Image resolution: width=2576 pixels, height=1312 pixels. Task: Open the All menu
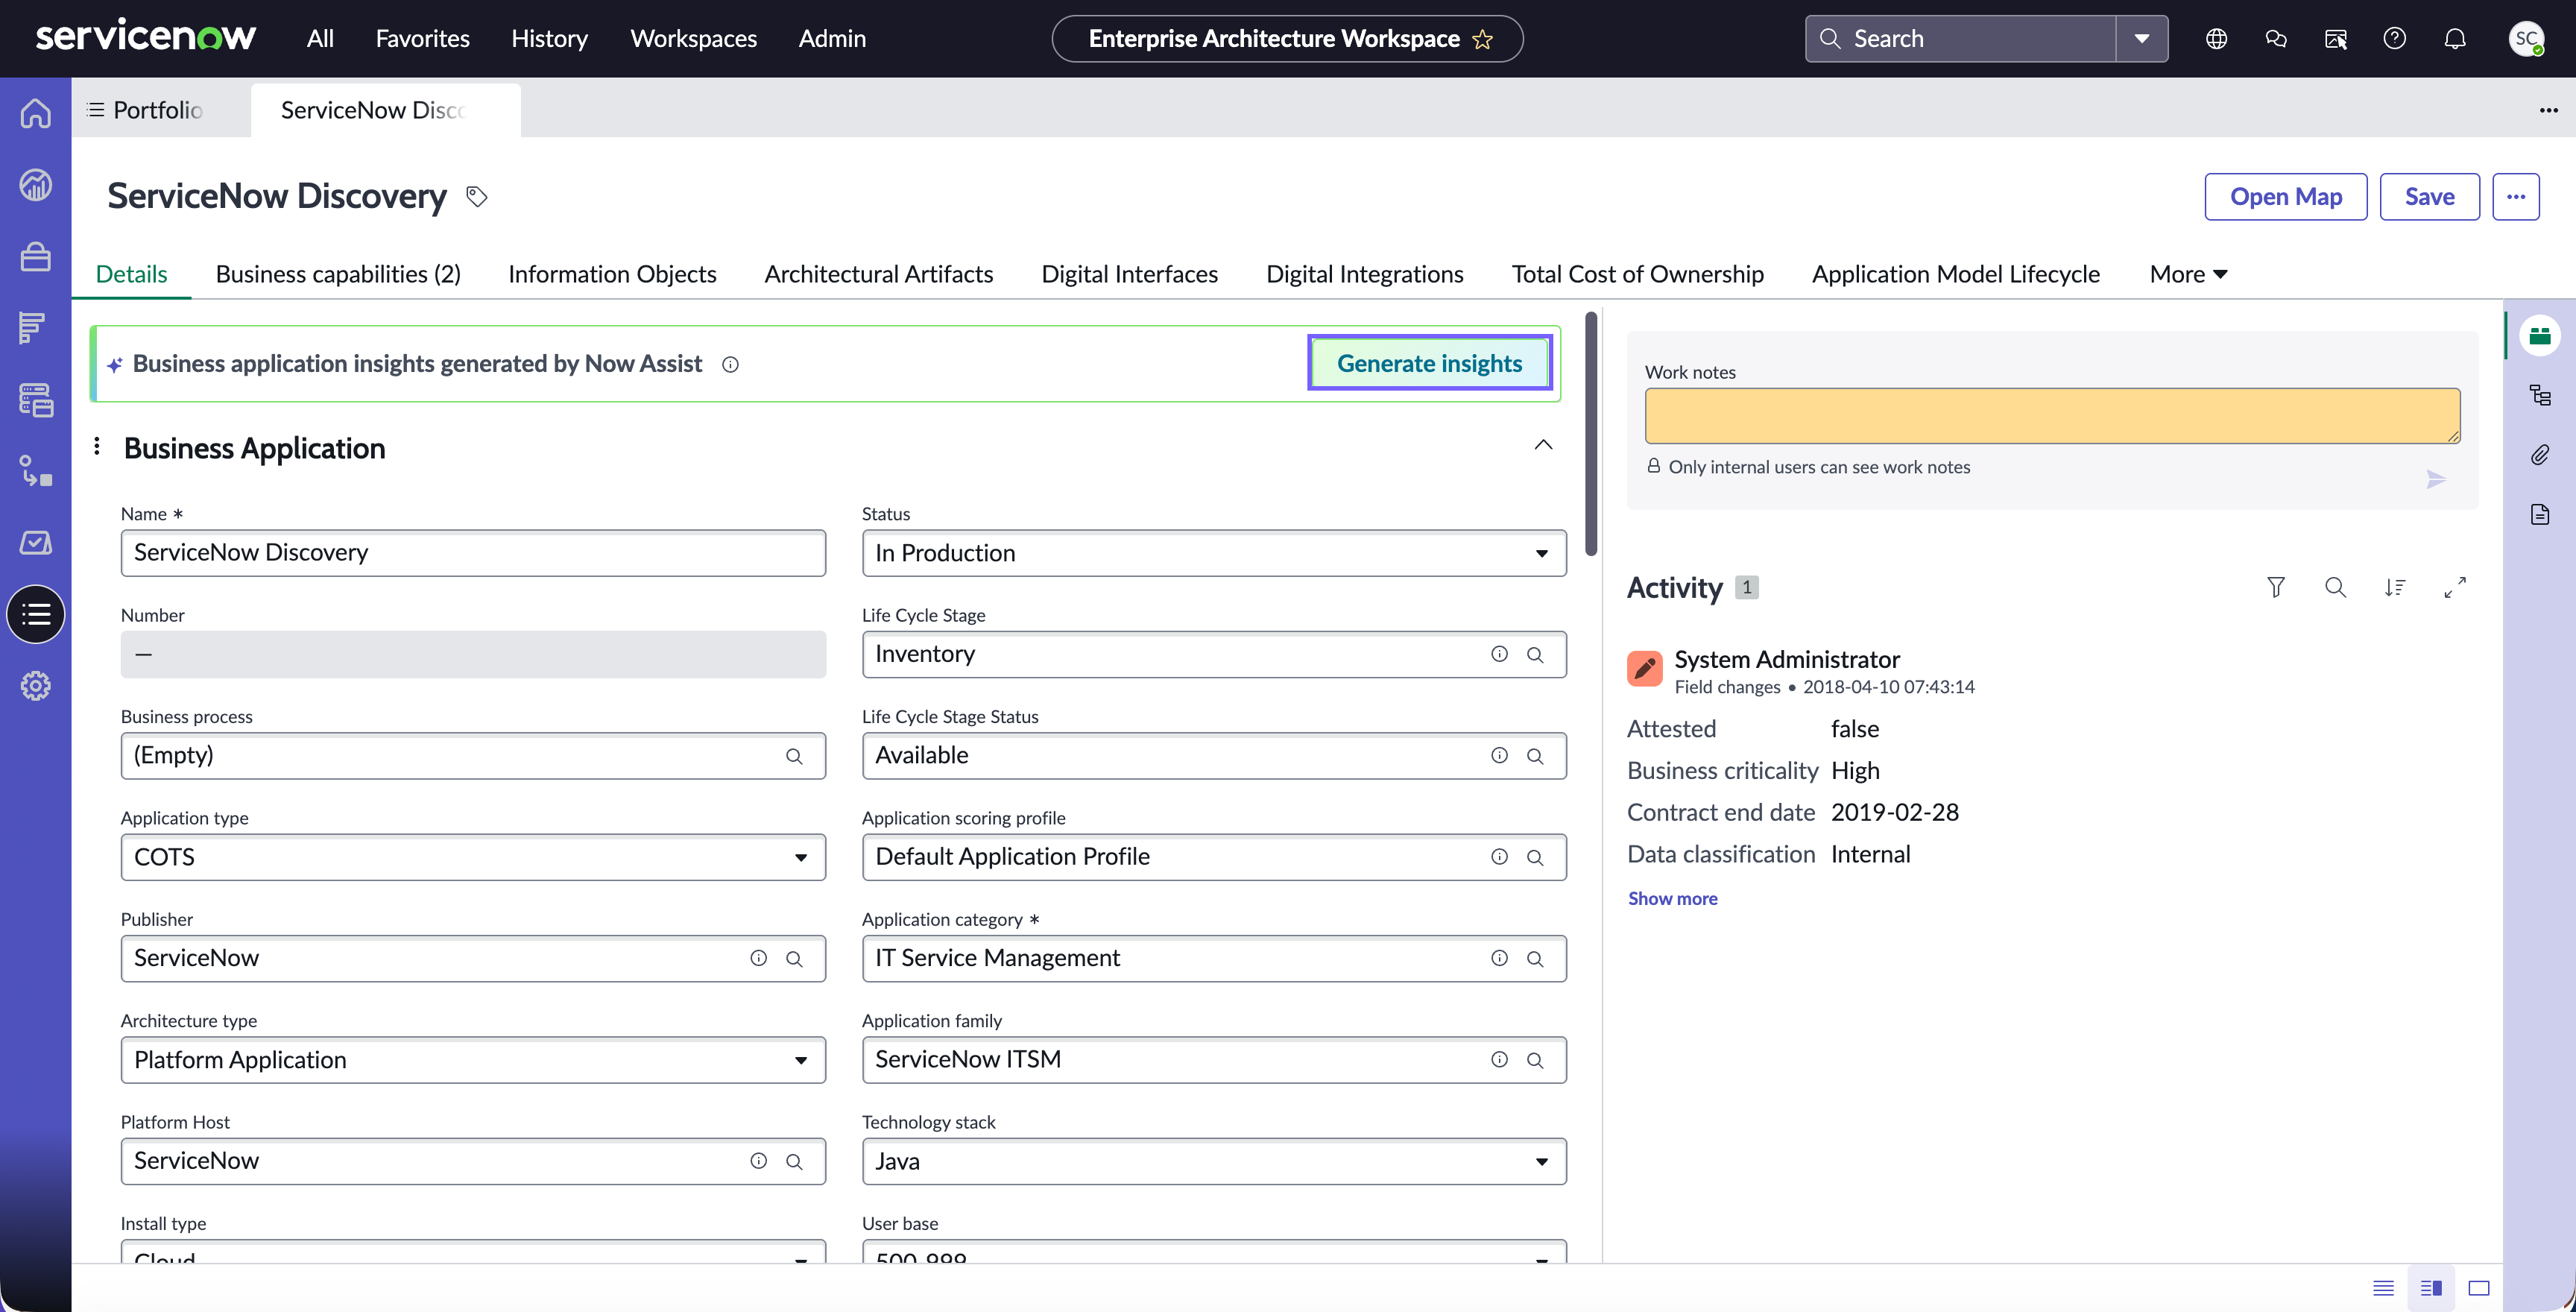[x=320, y=38]
